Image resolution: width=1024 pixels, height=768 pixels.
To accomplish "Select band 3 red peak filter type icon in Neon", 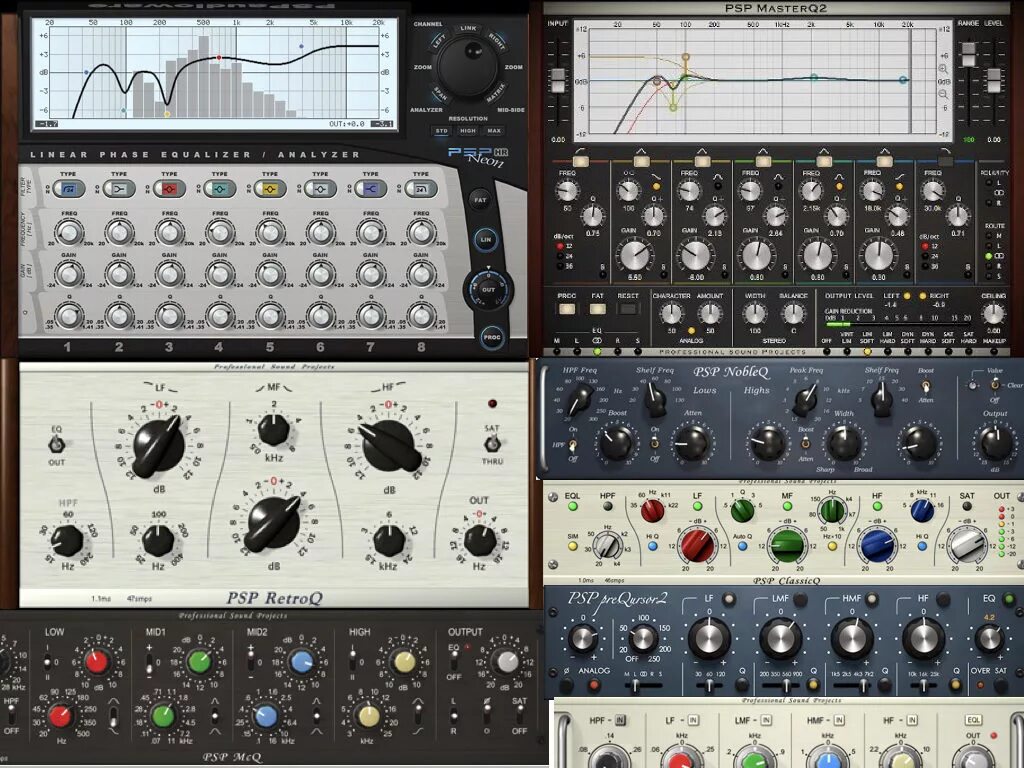I will pos(169,189).
